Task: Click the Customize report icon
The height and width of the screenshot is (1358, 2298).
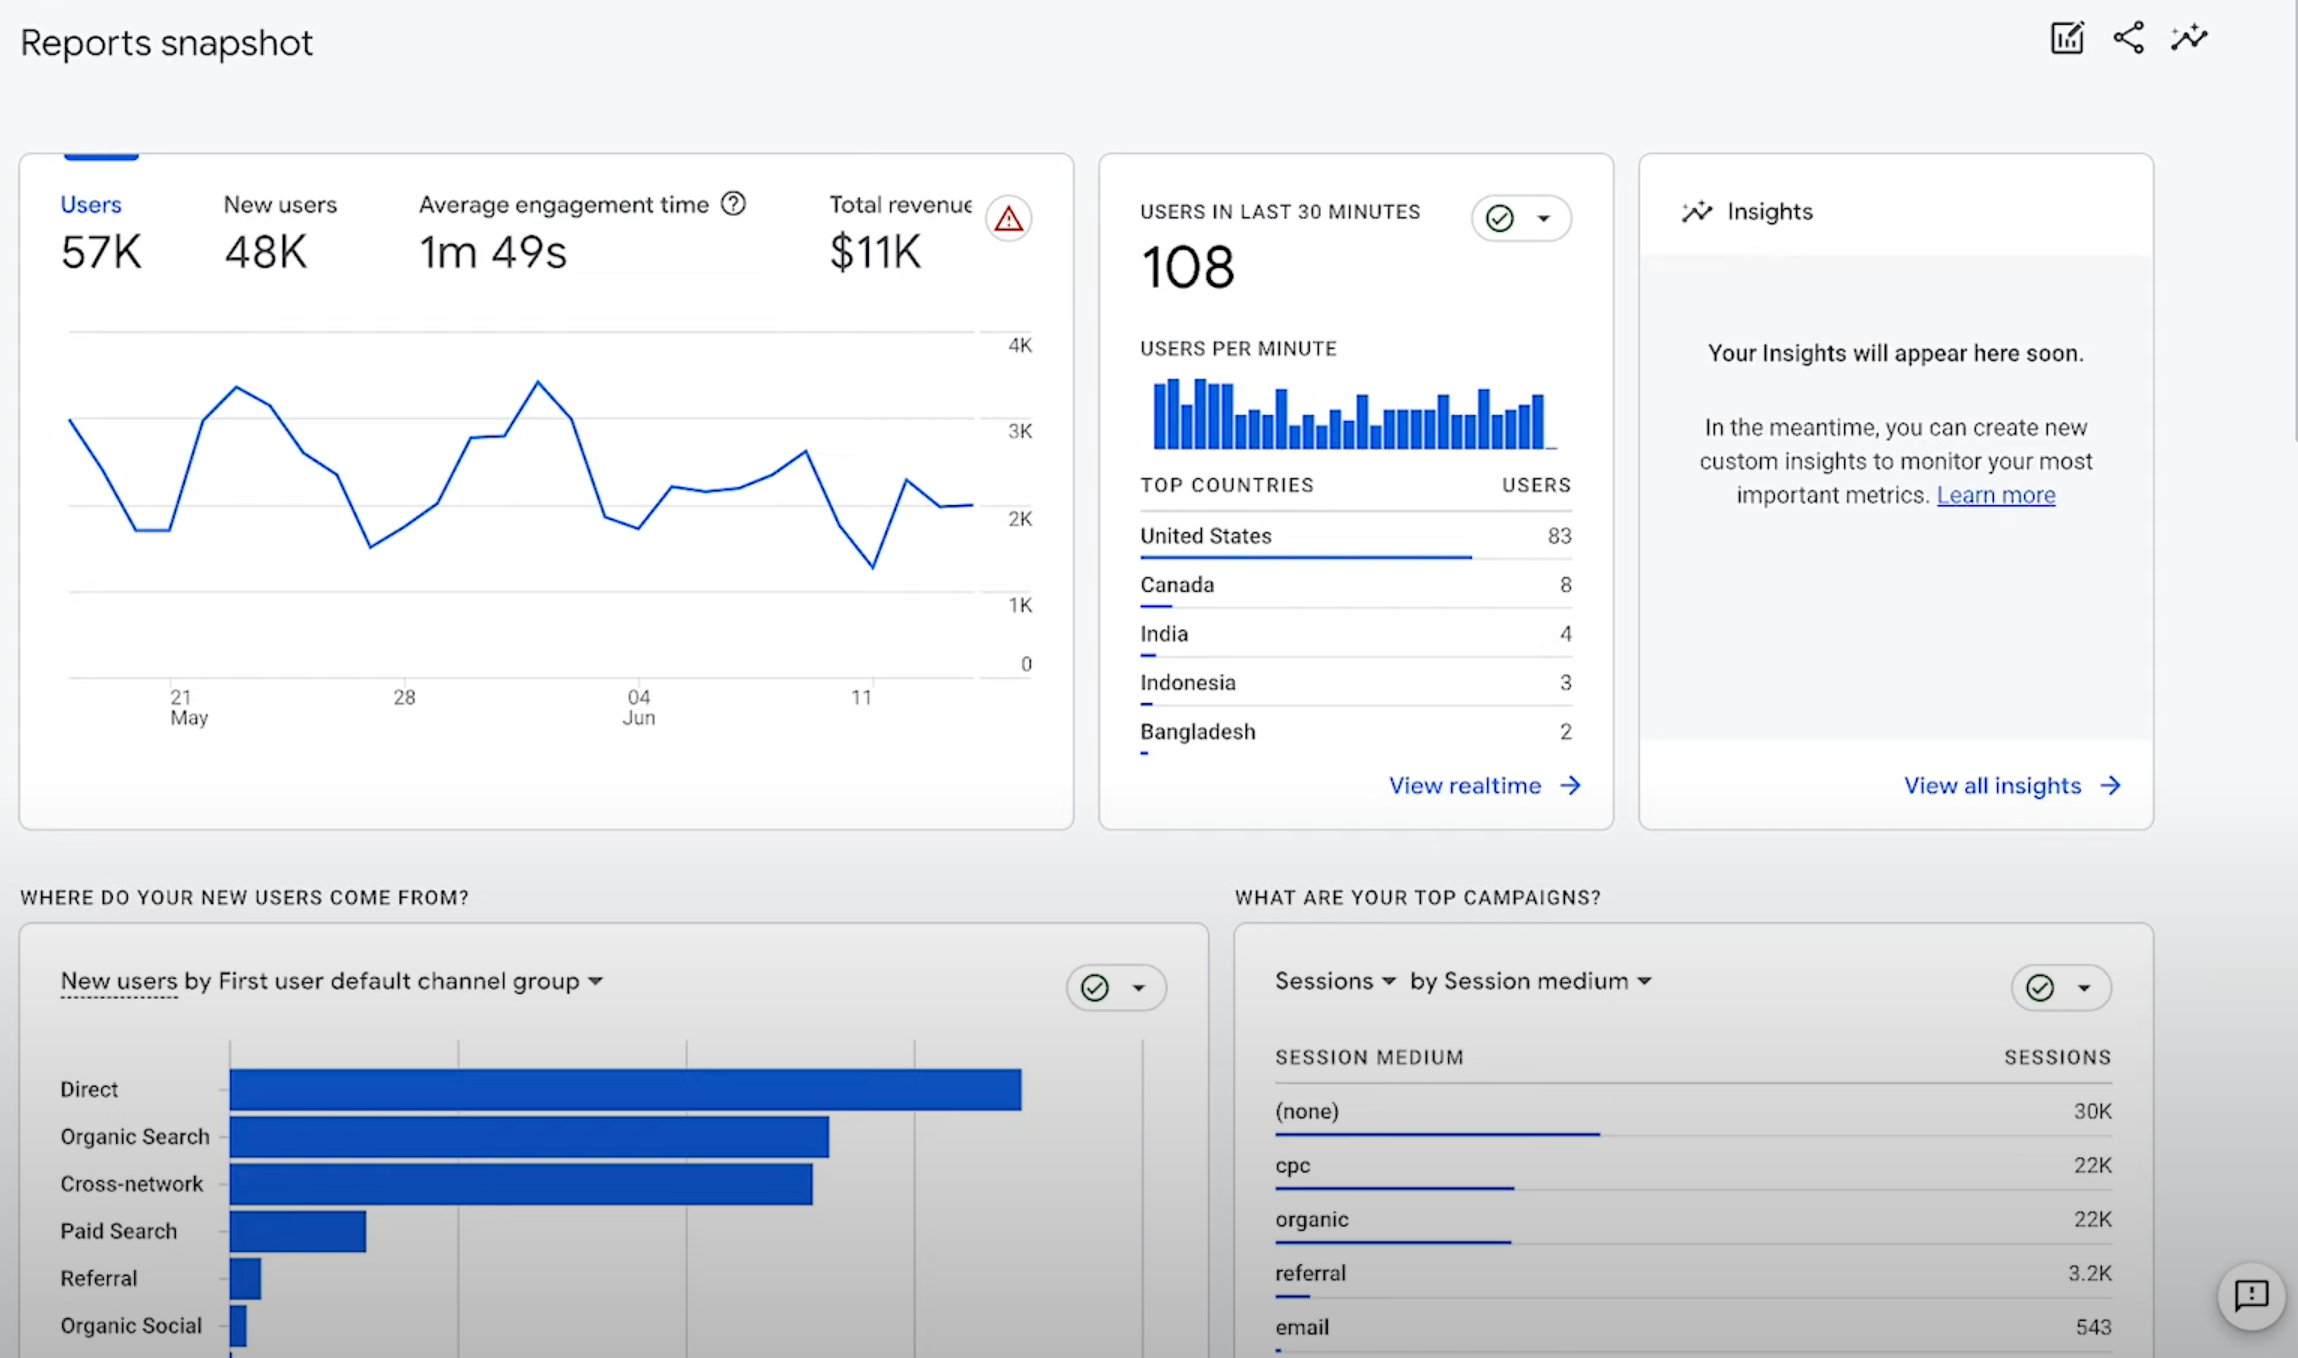Action: coord(2066,38)
